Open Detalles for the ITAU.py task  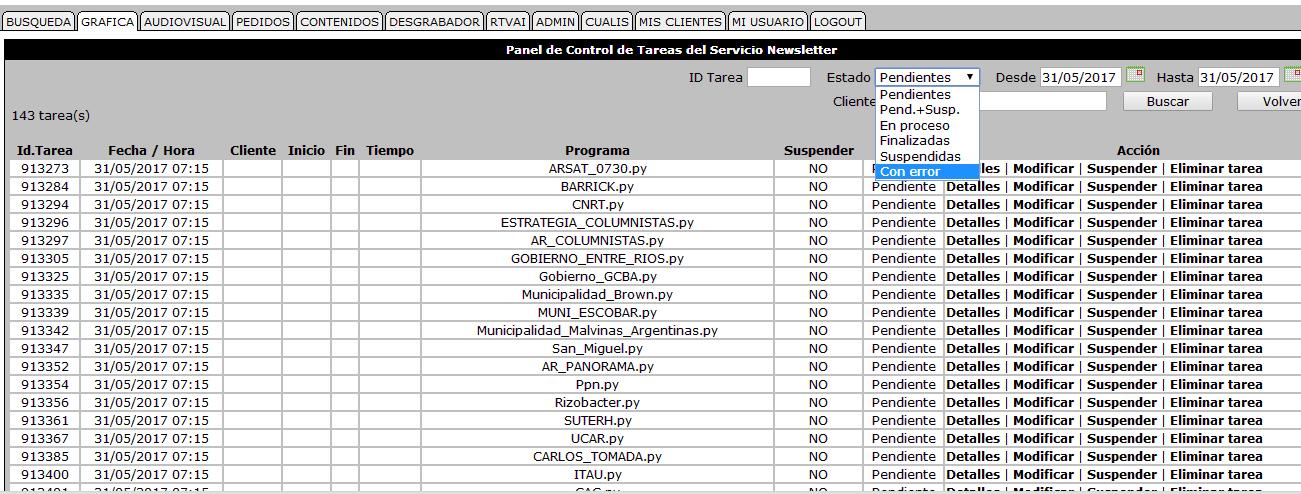click(973, 475)
